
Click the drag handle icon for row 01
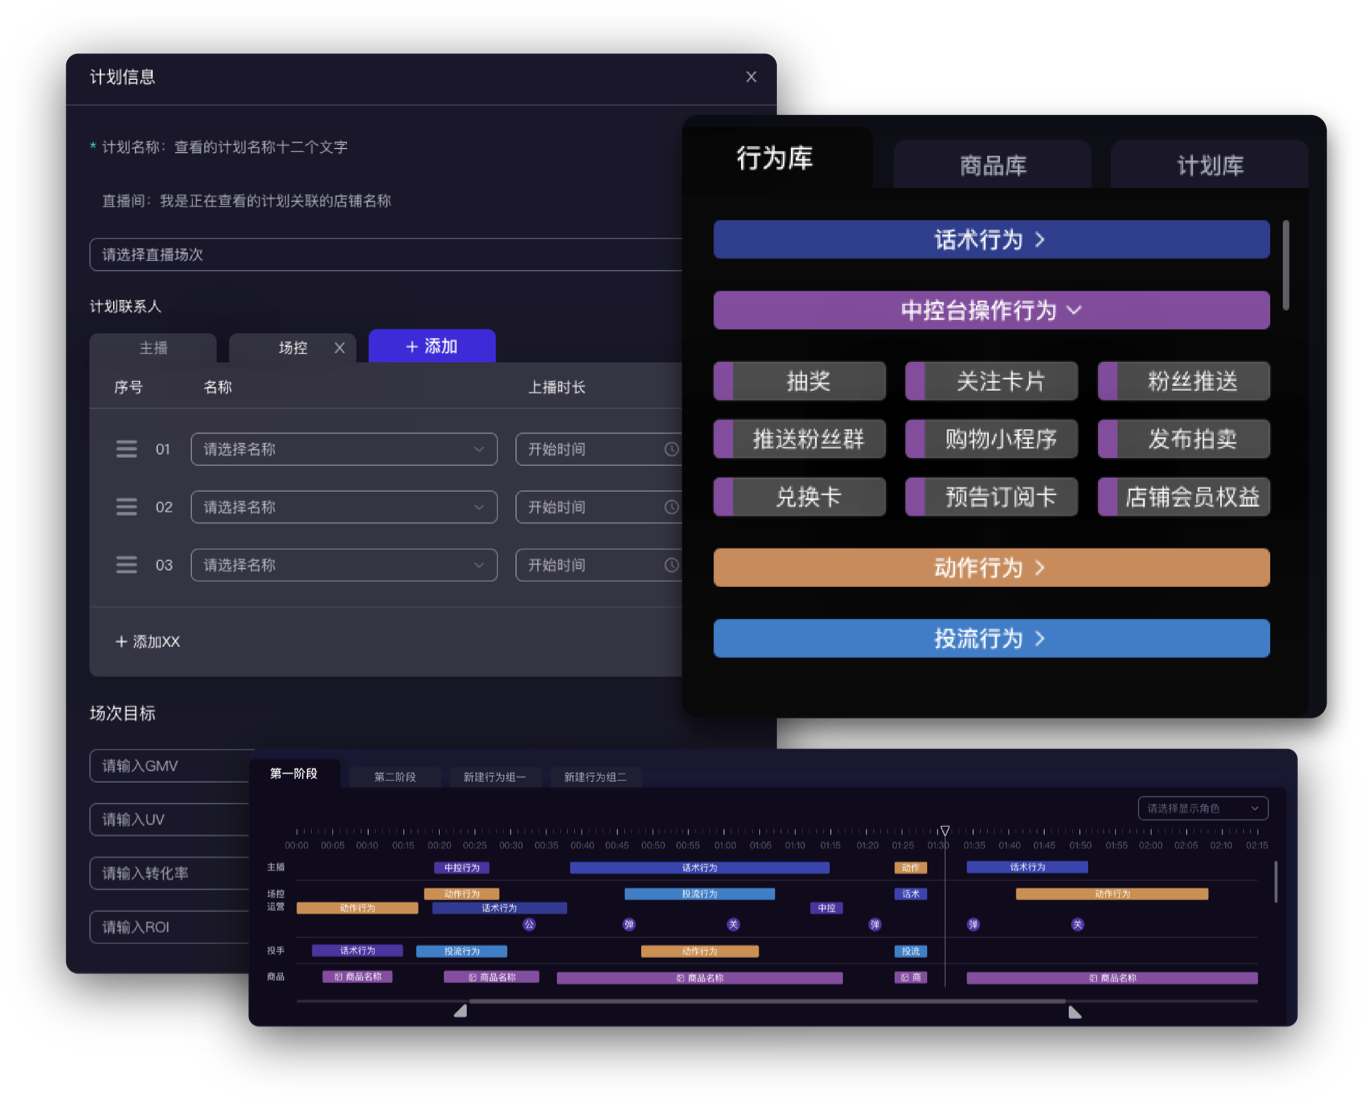click(x=126, y=449)
